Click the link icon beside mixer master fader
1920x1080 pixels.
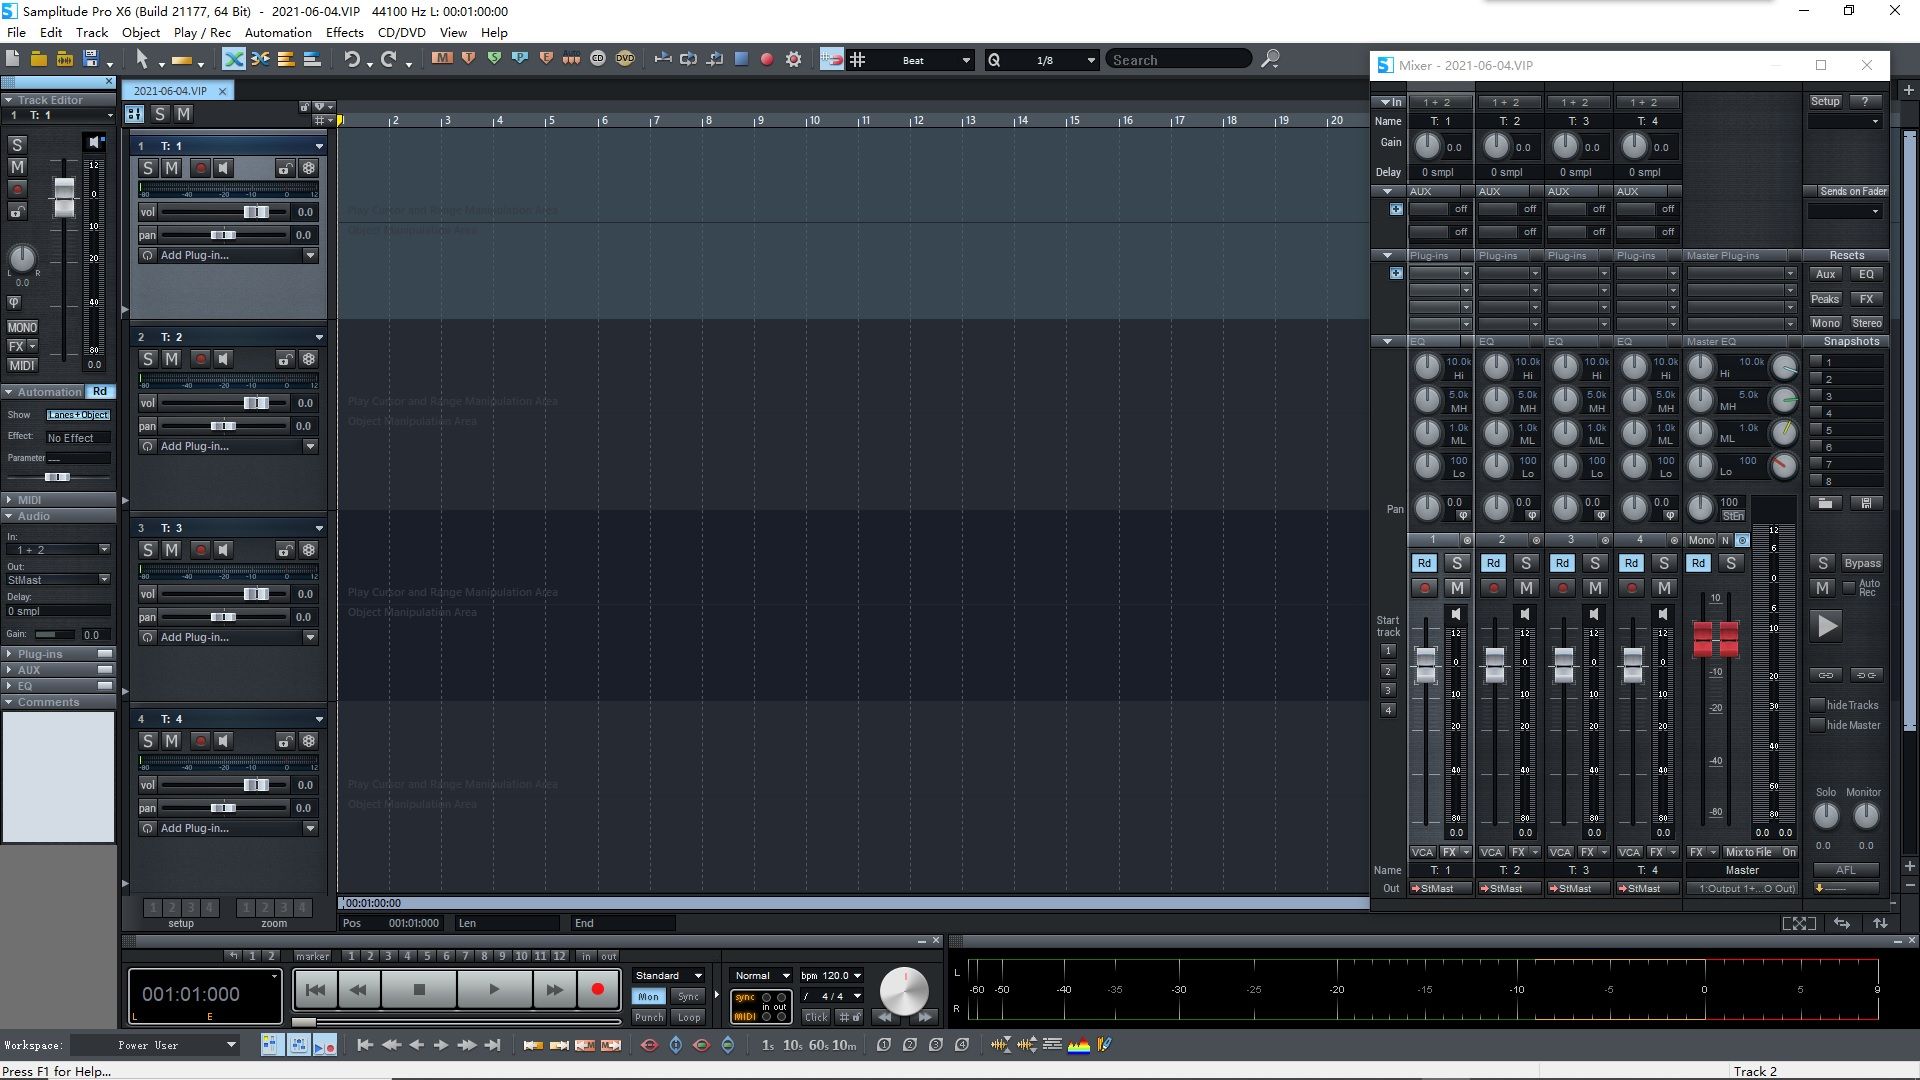(1826, 675)
